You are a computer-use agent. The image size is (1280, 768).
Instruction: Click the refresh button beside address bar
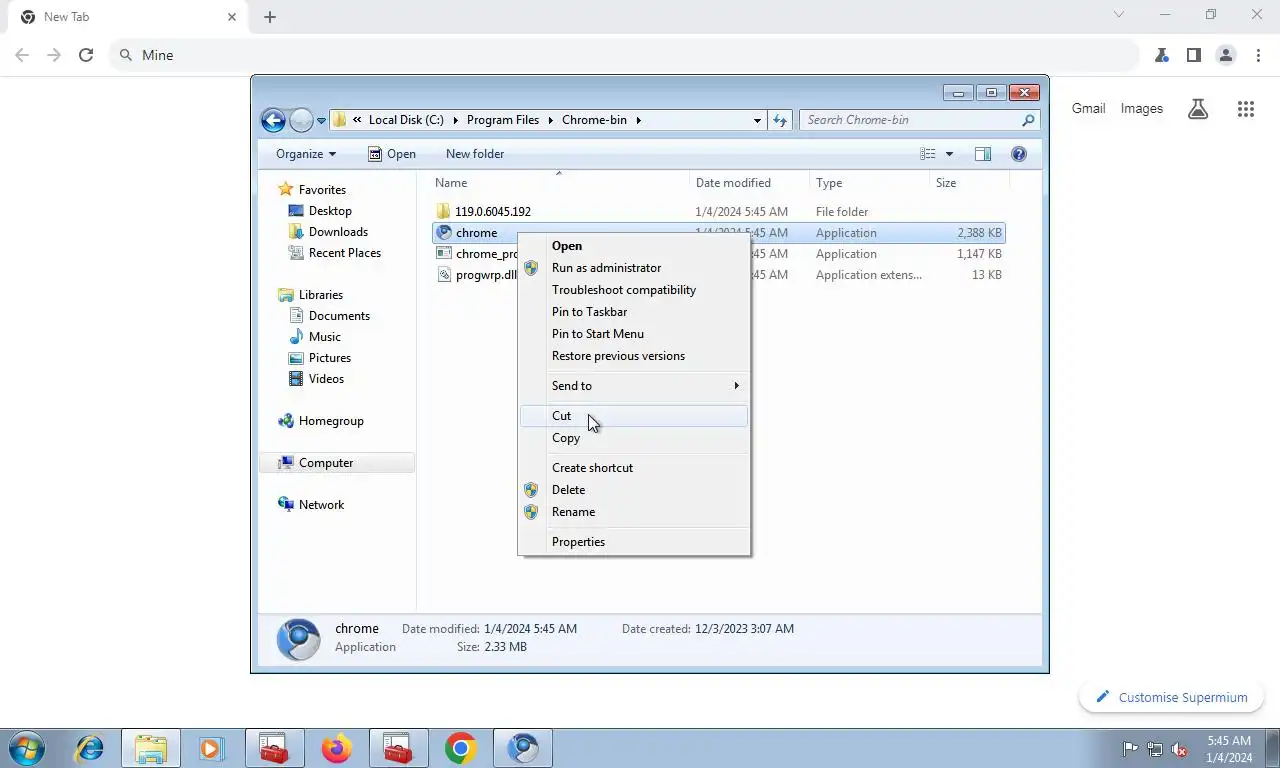(x=780, y=120)
